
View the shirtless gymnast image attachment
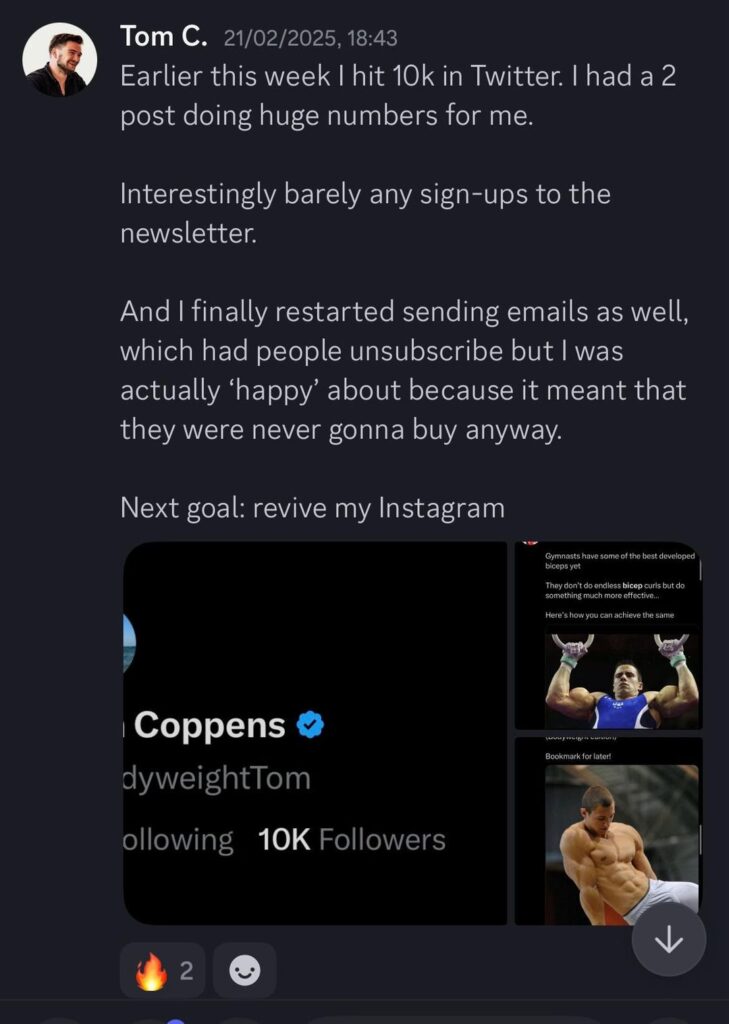(620, 845)
